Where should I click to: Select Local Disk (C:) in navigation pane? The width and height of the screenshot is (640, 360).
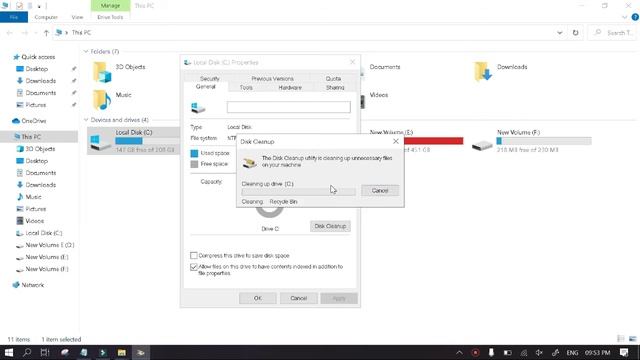(x=44, y=233)
